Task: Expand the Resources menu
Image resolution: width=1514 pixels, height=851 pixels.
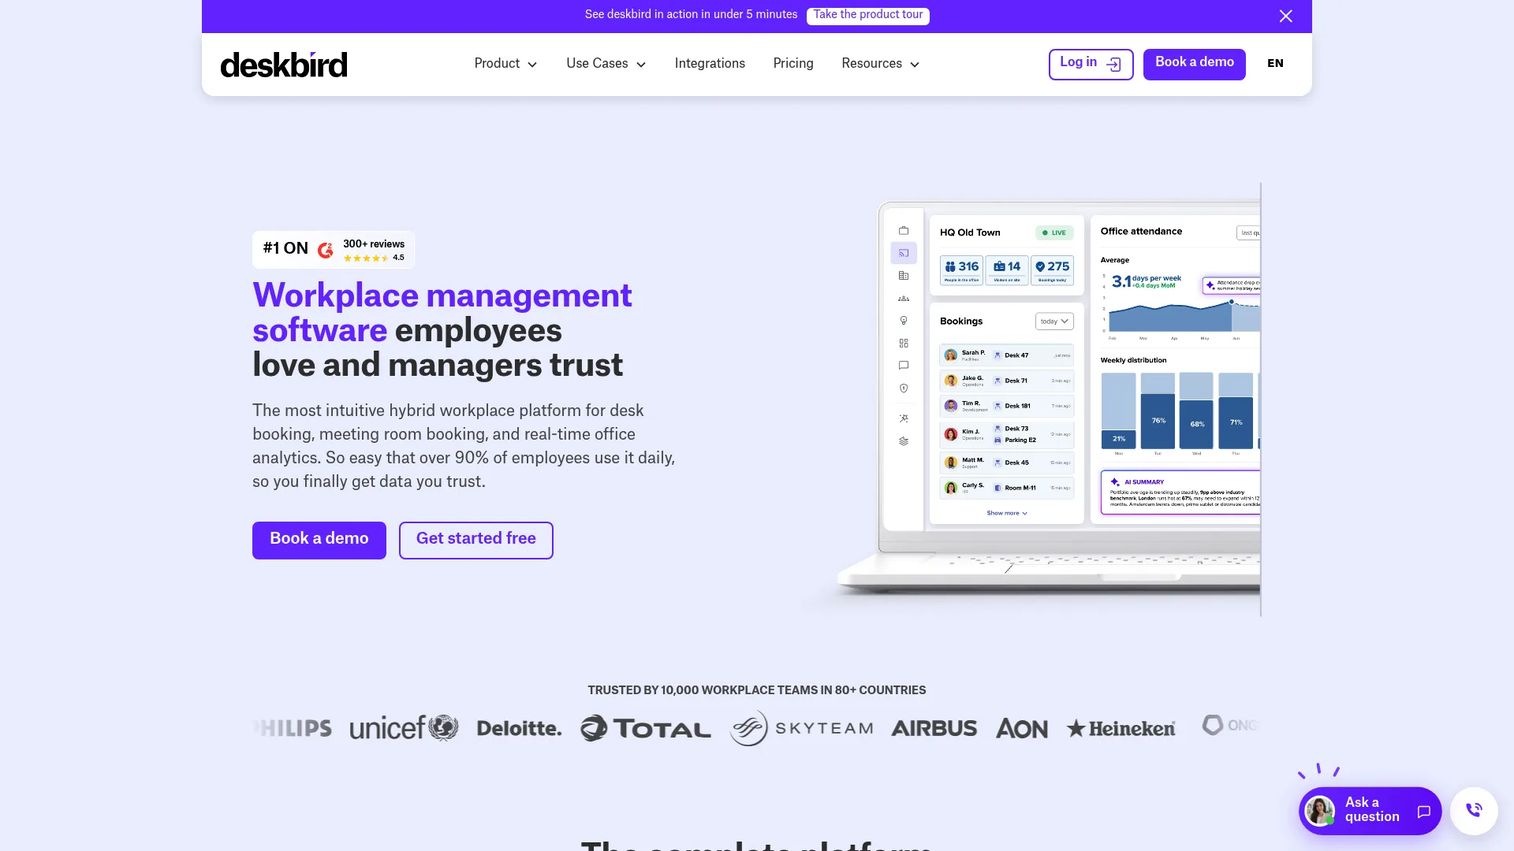Action: pos(880,63)
